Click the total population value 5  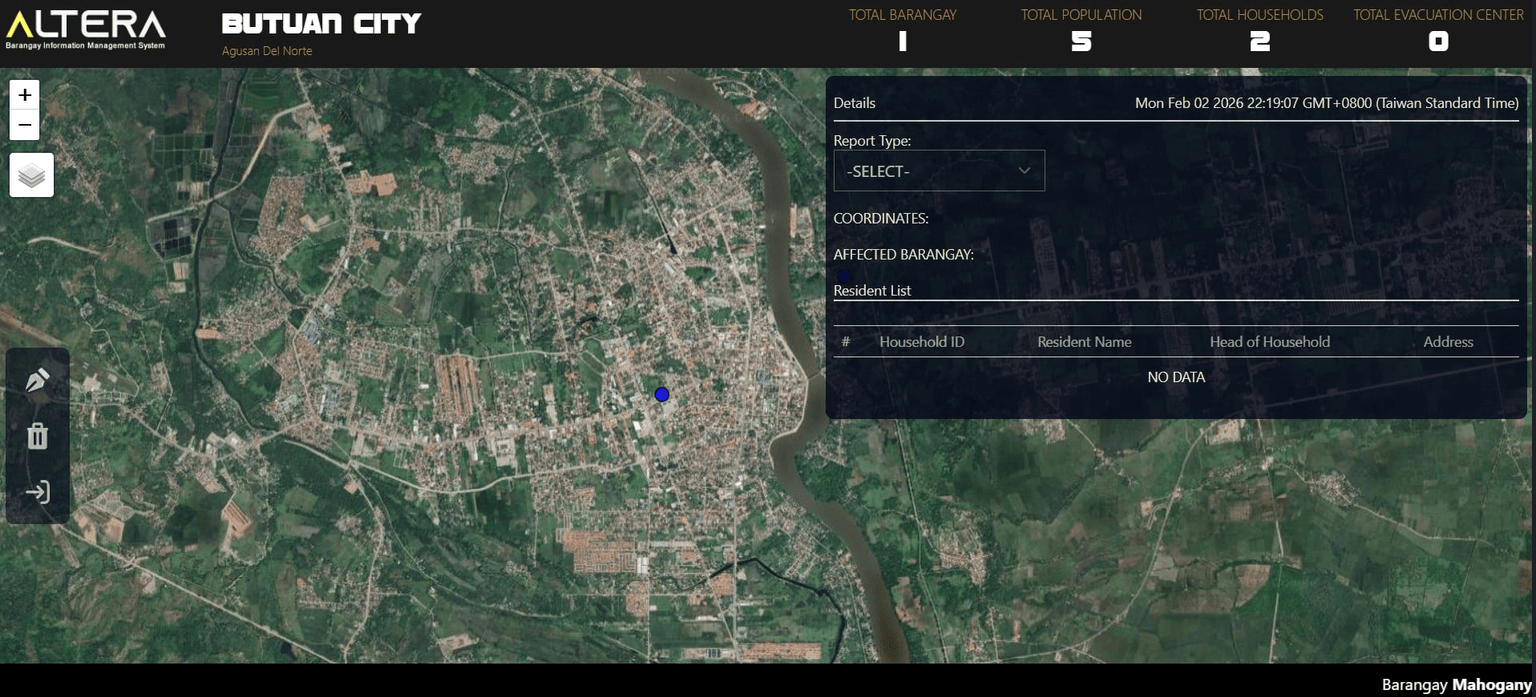point(1081,41)
